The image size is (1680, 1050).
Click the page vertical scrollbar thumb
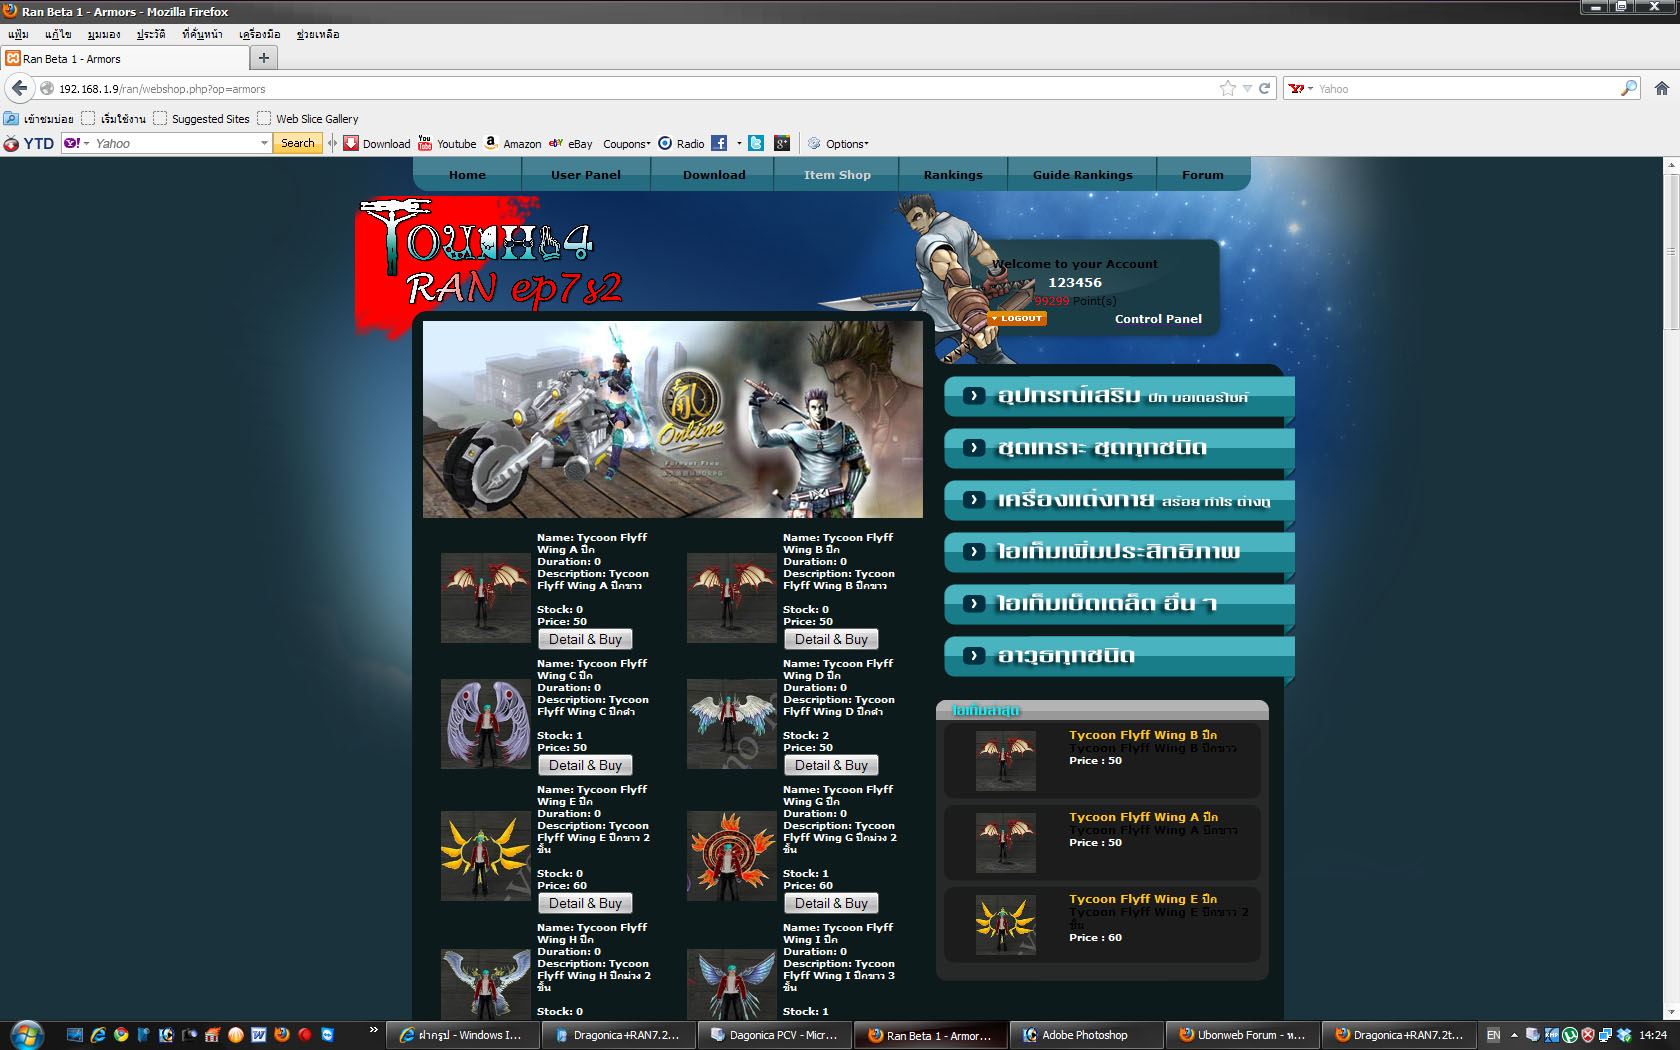(1671, 253)
